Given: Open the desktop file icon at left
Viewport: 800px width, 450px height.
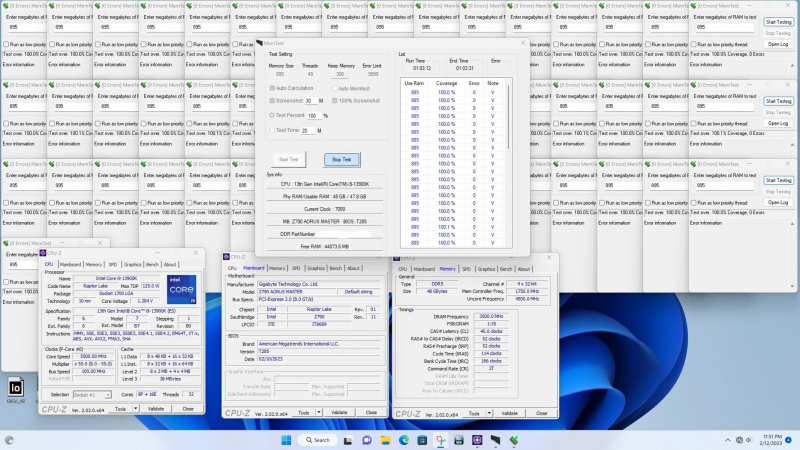Looking at the screenshot, I should pyautogui.click(x=15, y=387).
